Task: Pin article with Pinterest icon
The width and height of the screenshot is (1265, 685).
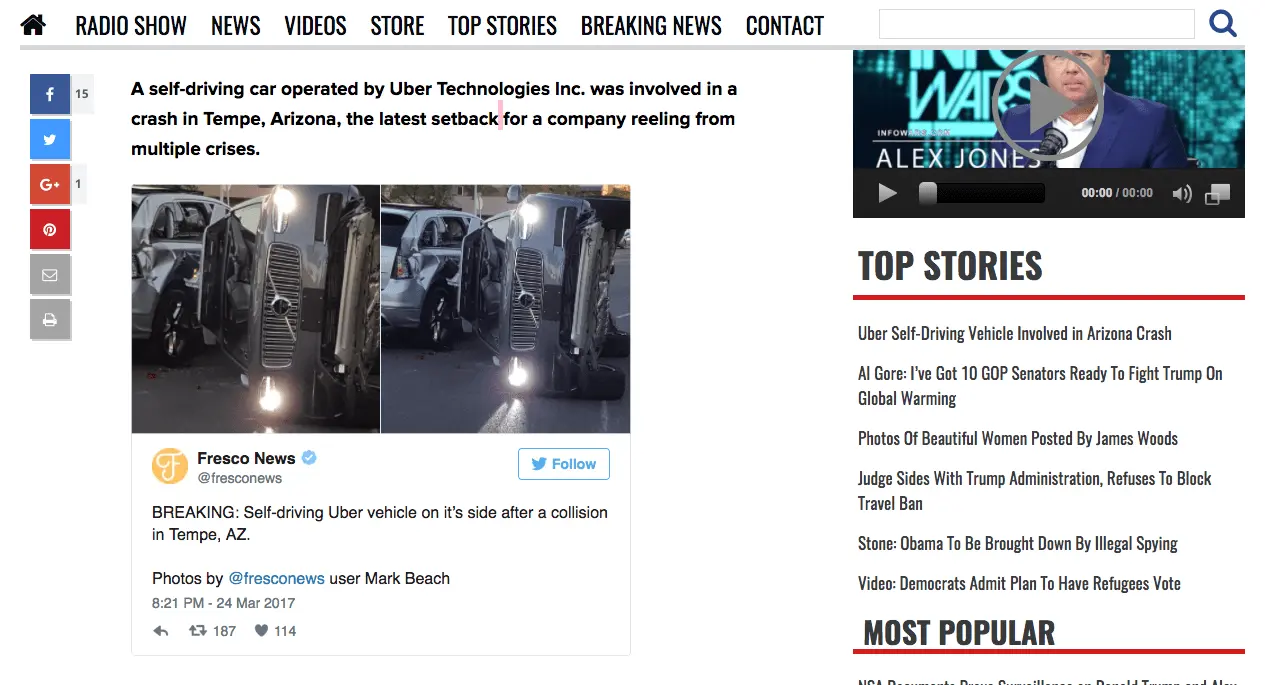Action: coord(50,229)
